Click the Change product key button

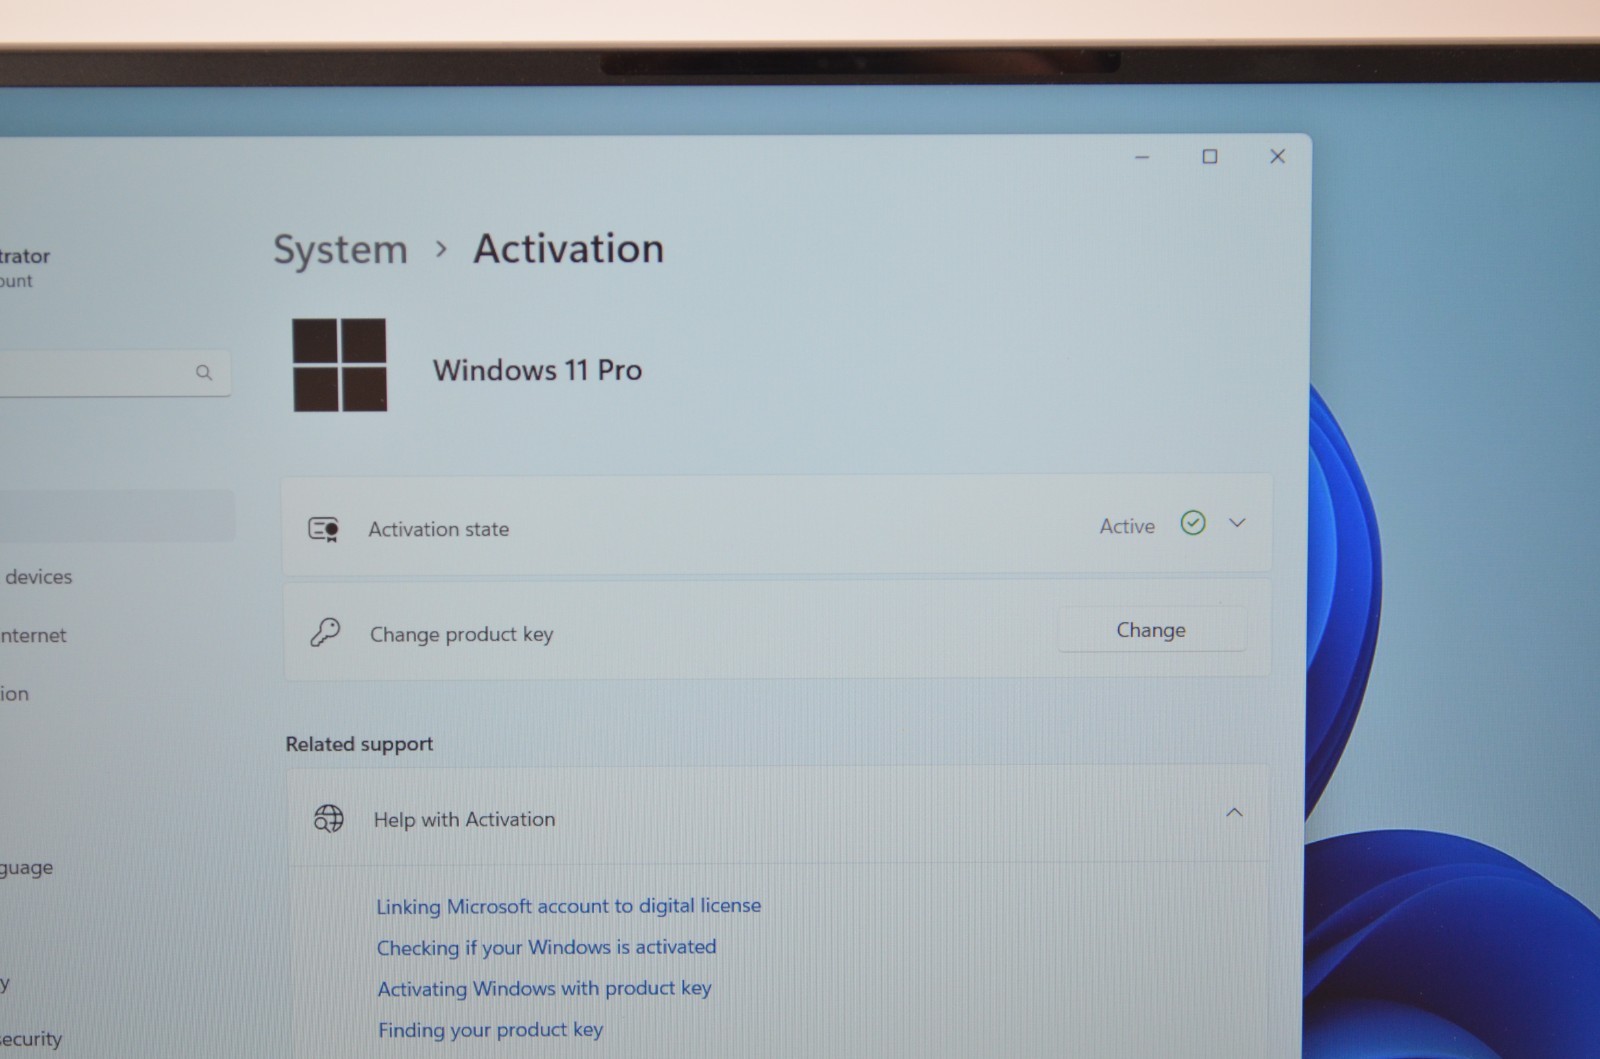(x=1152, y=630)
